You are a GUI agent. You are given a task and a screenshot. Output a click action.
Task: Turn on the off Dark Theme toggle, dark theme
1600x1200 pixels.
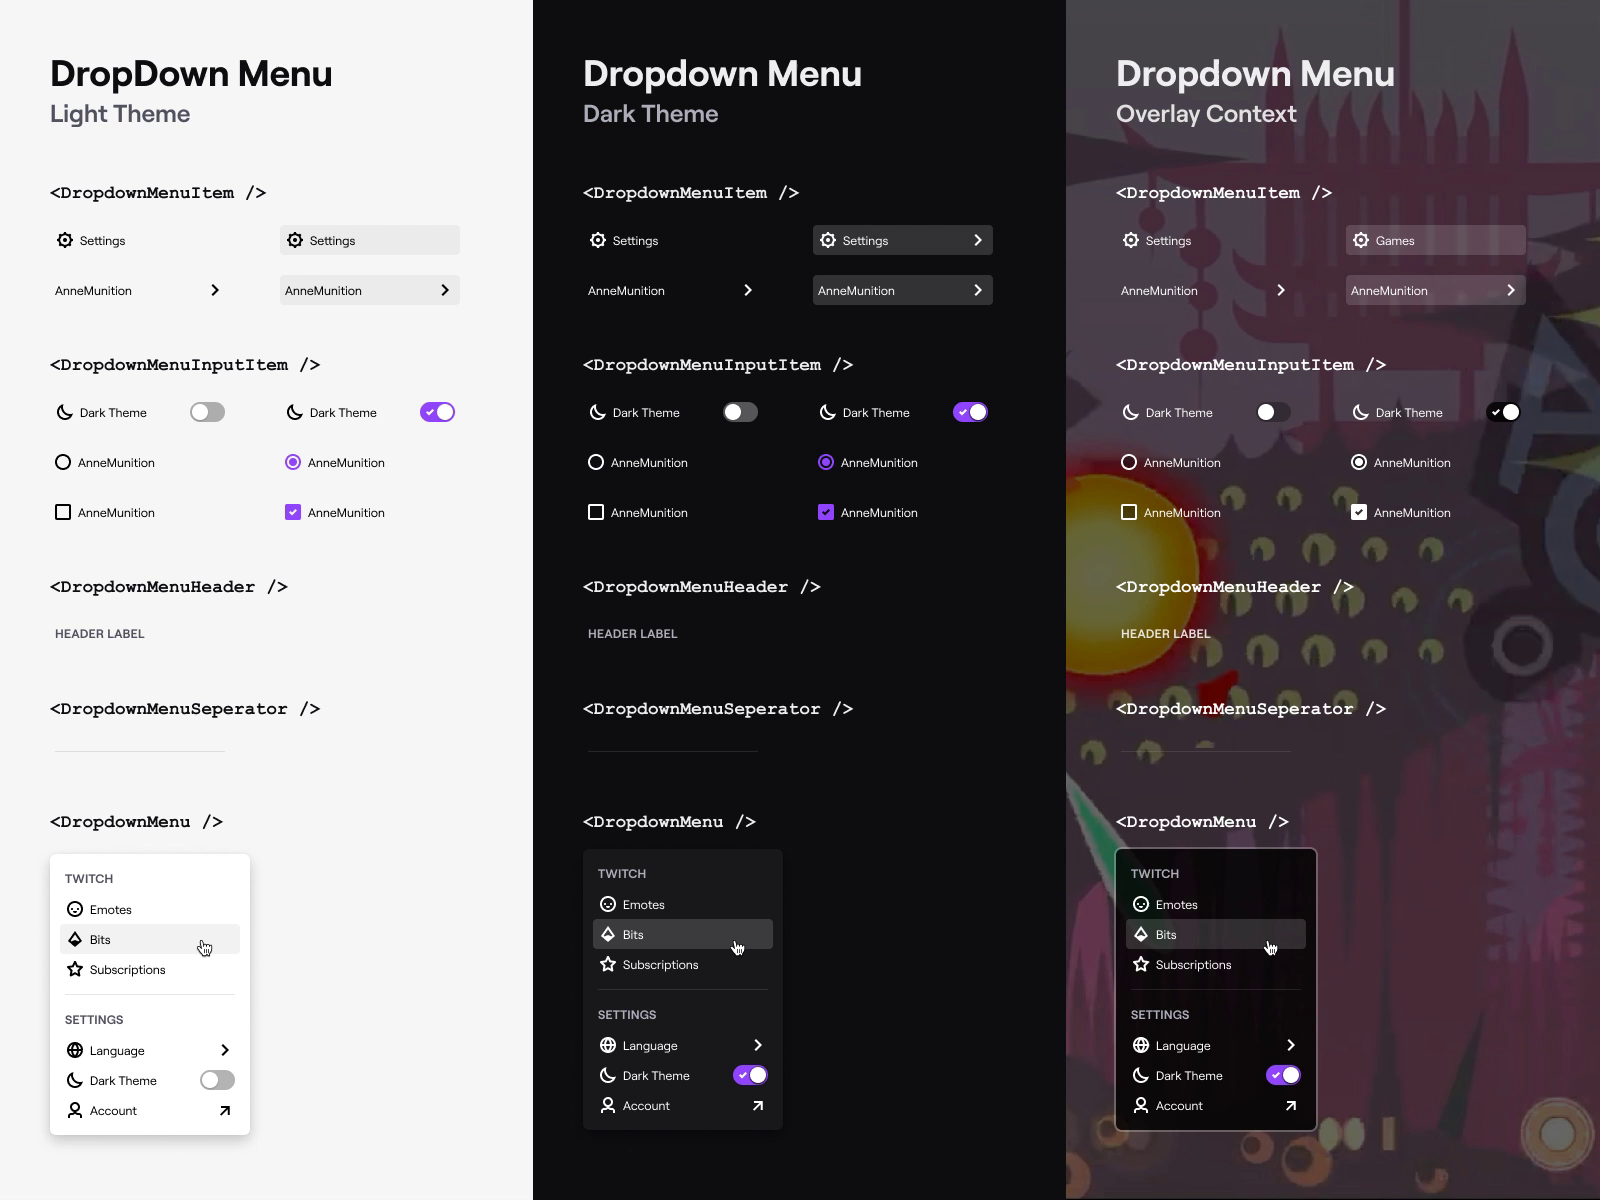coord(741,413)
